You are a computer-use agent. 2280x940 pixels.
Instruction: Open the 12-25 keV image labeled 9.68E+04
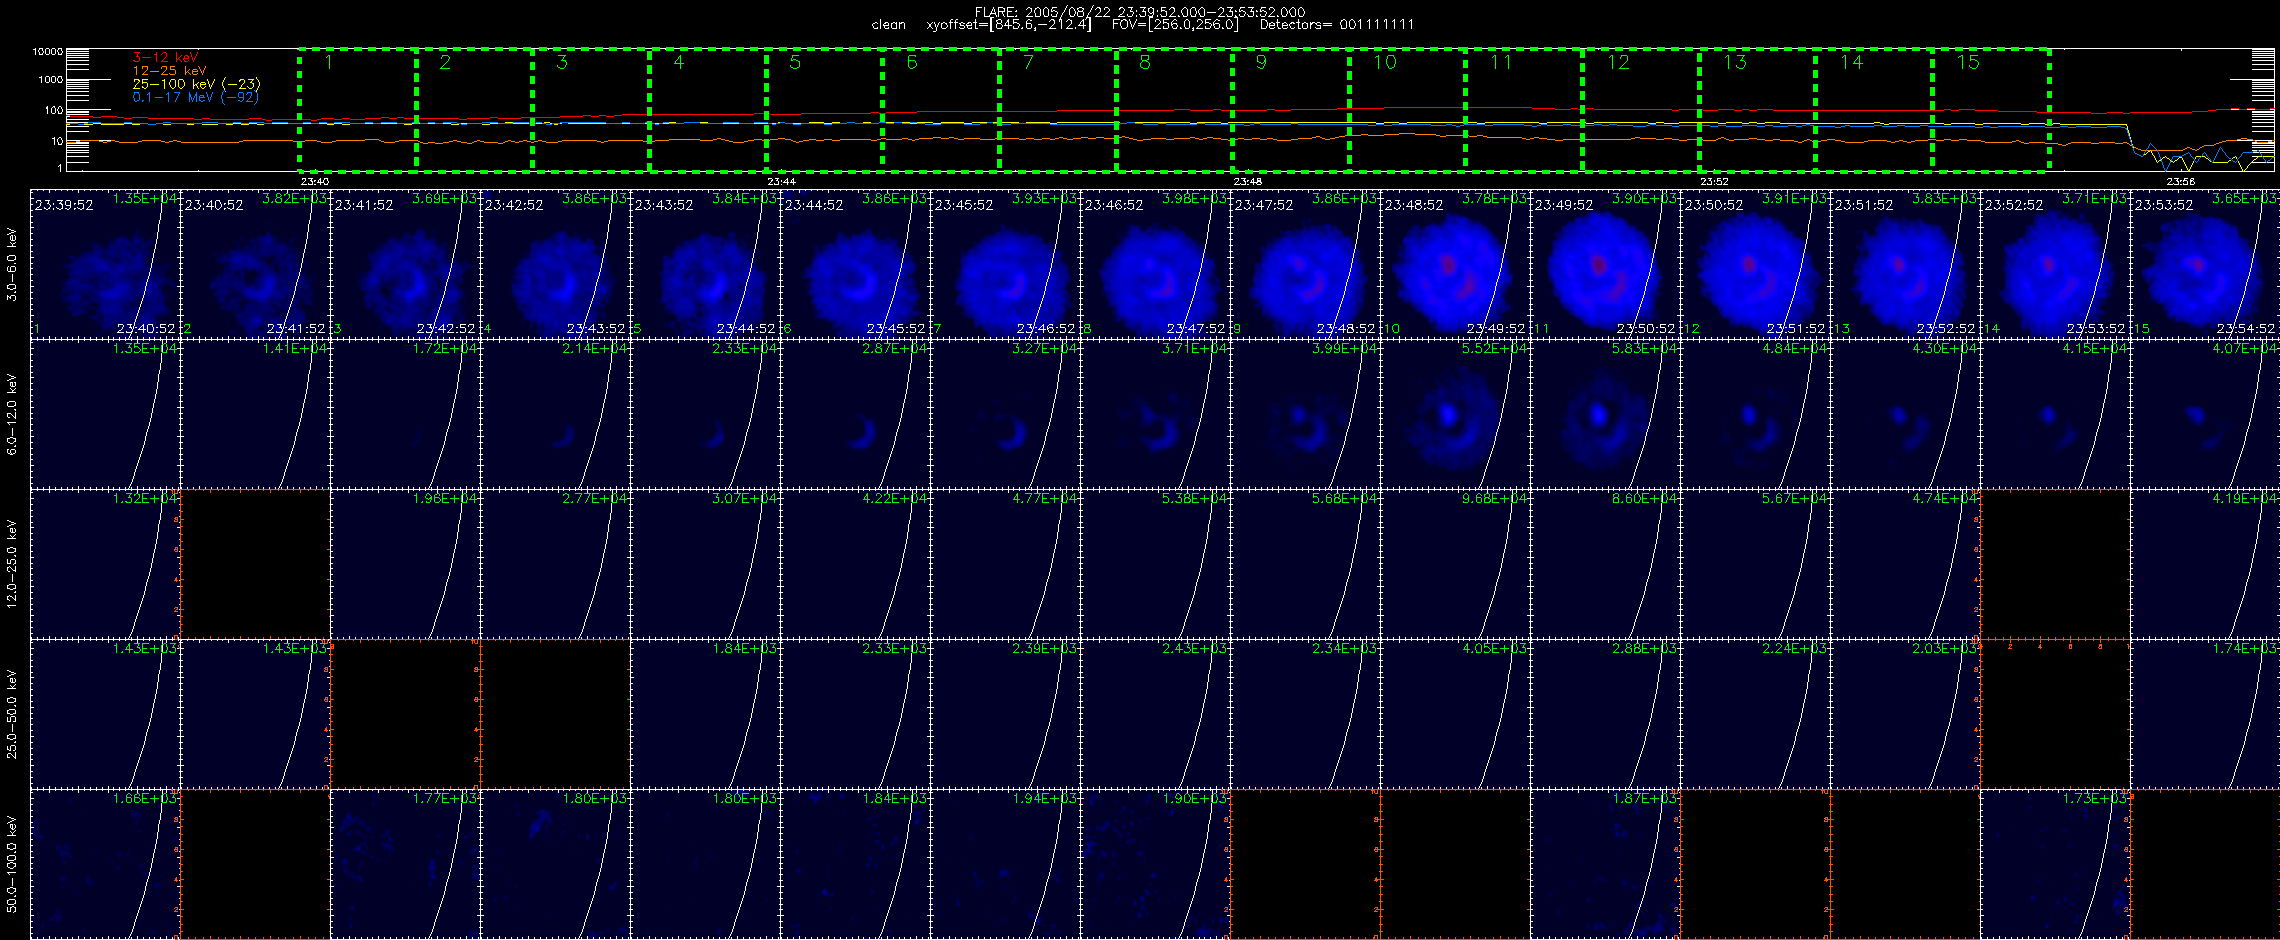(1455, 564)
